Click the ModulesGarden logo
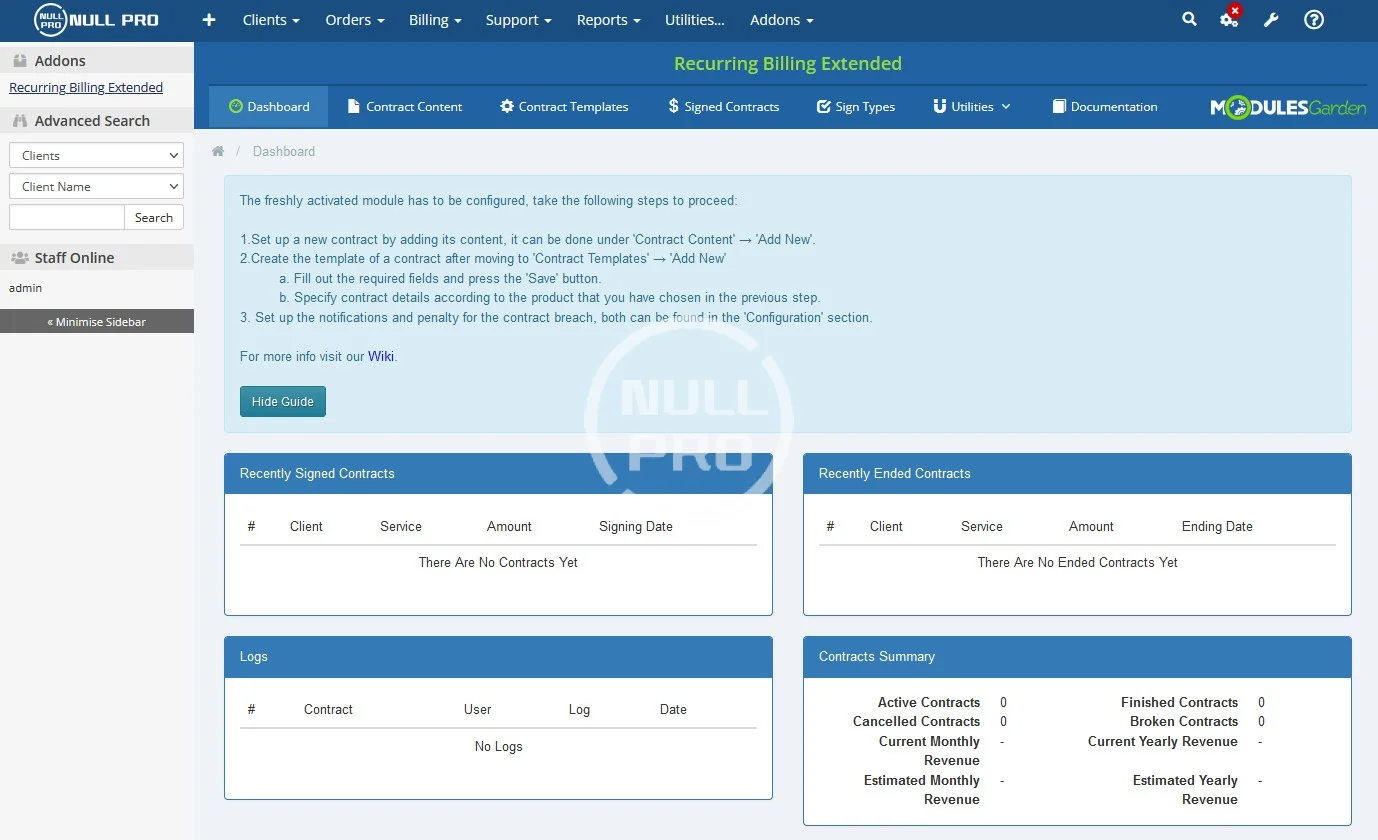The image size is (1378, 840). pyautogui.click(x=1287, y=107)
